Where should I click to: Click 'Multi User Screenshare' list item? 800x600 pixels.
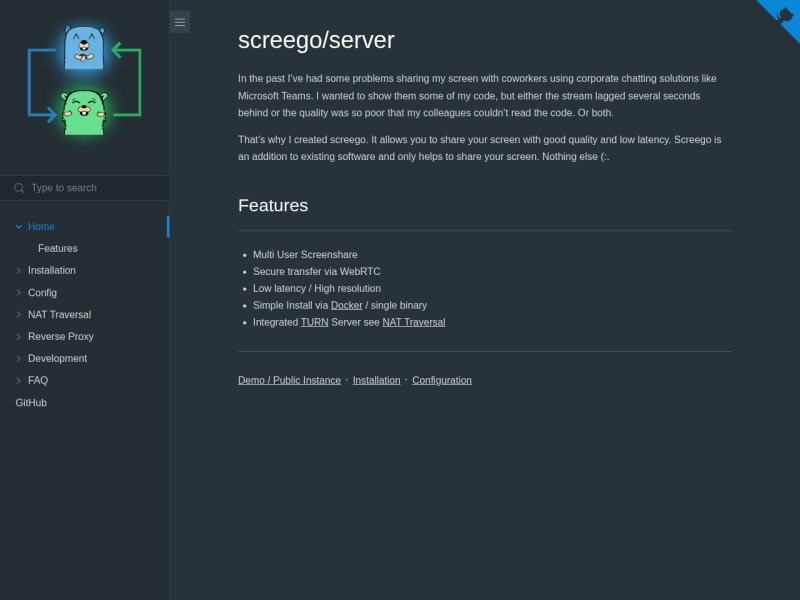click(x=305, y=254)
